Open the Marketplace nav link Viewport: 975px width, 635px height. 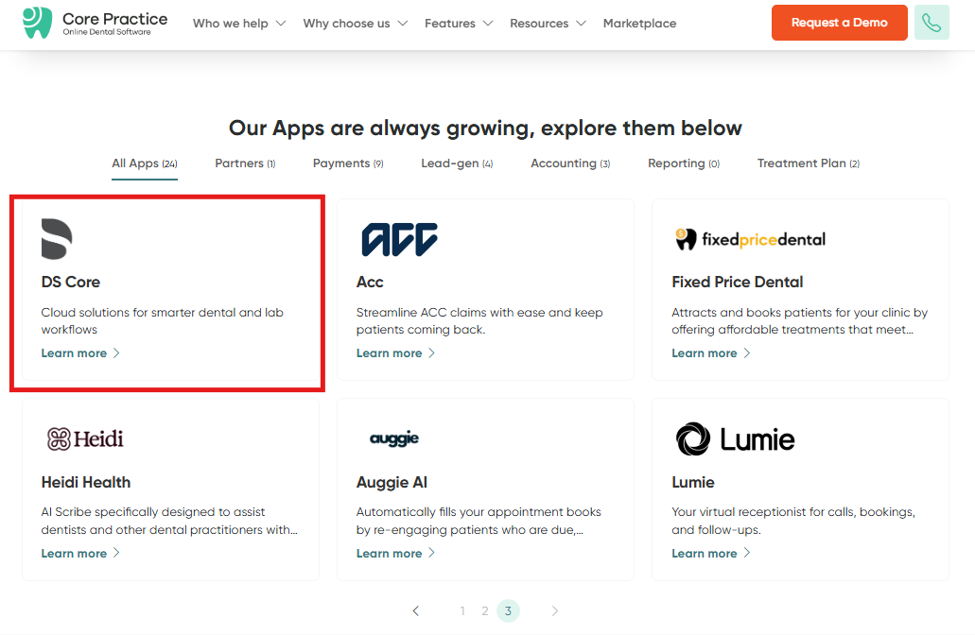pos(639,23)
